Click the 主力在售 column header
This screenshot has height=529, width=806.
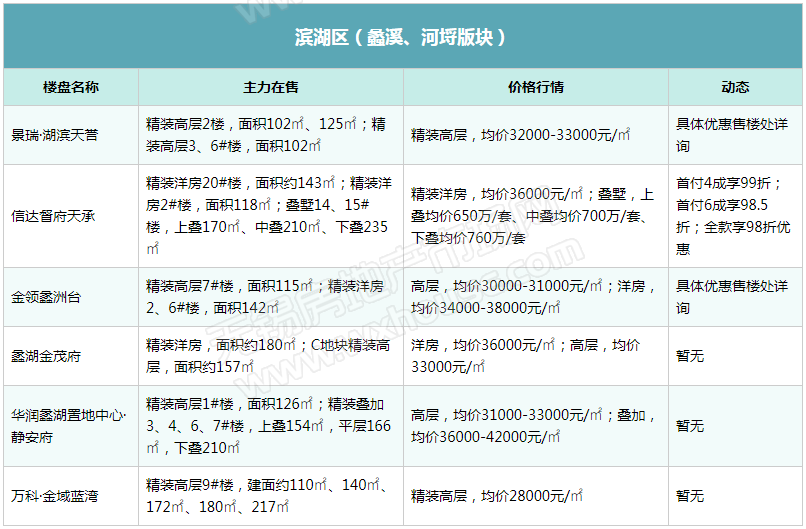(270, 87)
